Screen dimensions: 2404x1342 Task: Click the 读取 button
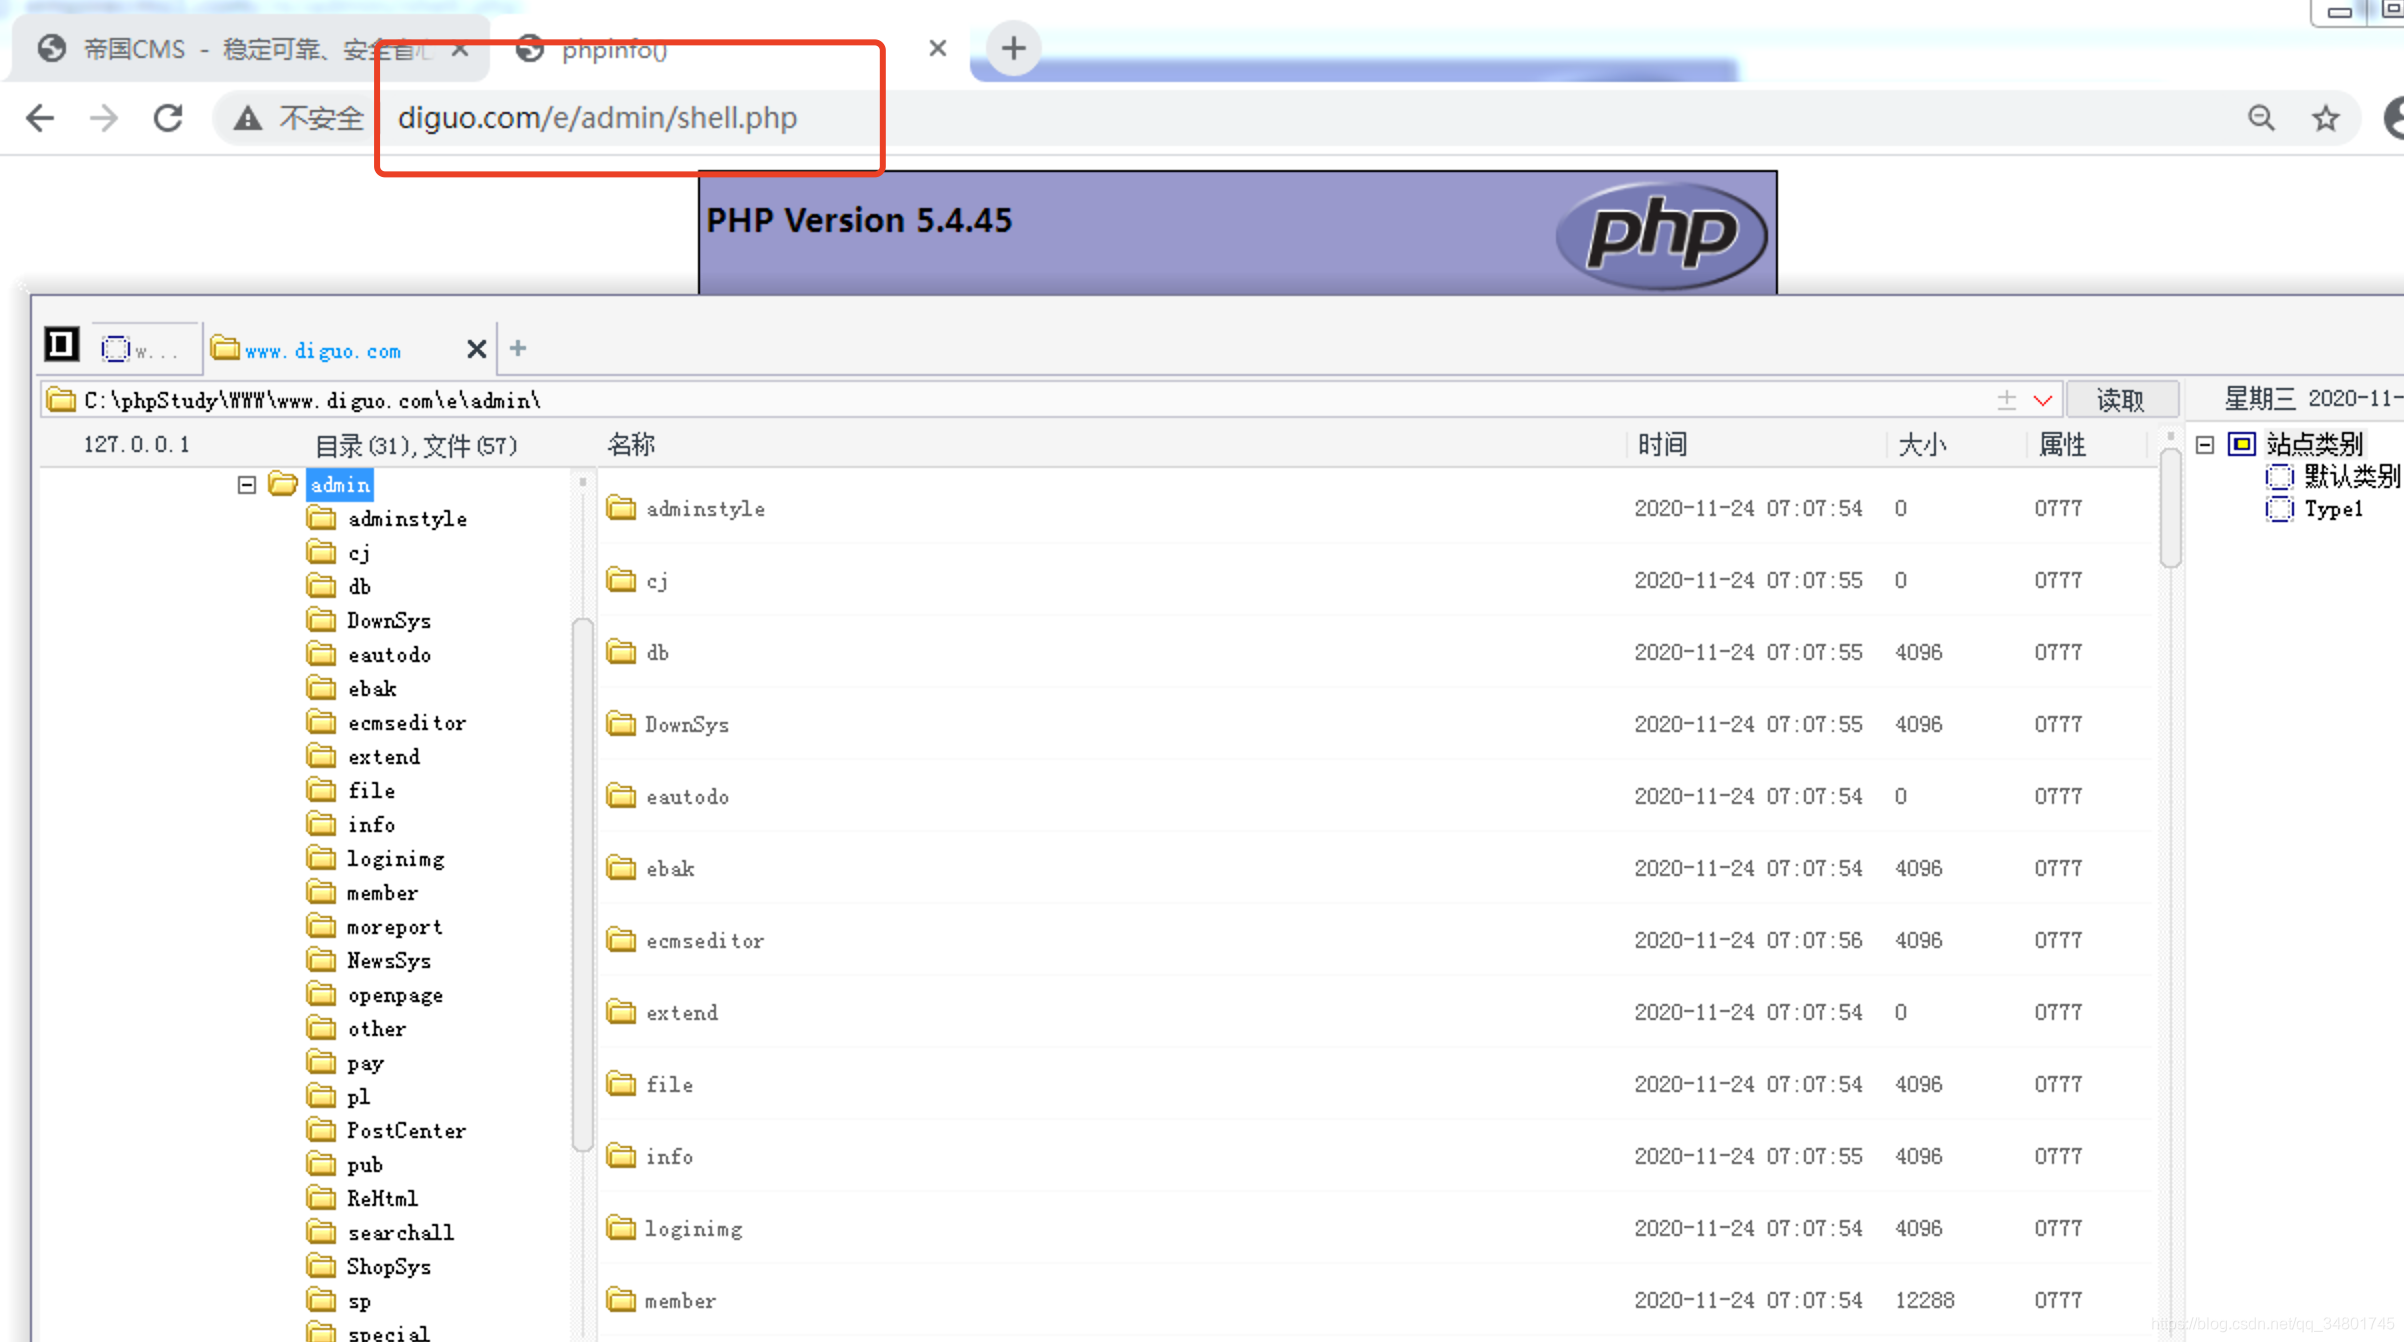(2120, 400)
